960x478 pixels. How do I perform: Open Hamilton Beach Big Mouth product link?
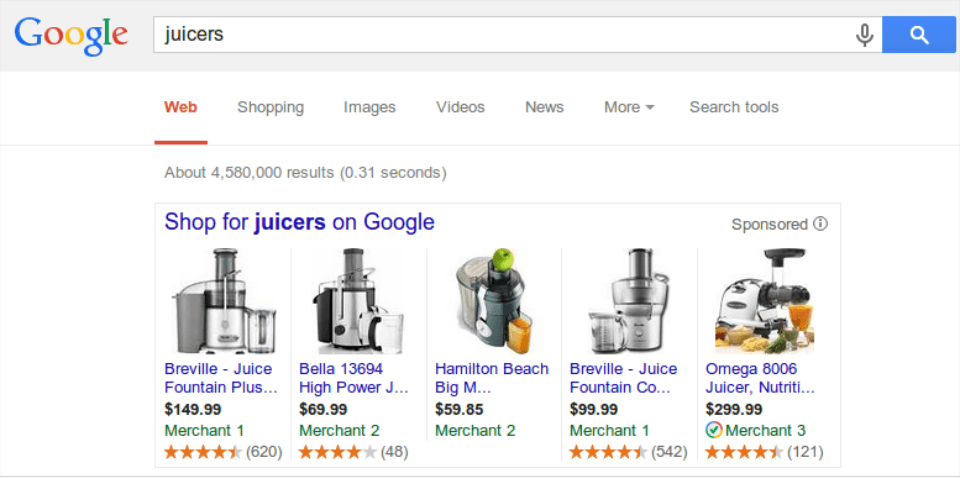click(x=491, y=378)
